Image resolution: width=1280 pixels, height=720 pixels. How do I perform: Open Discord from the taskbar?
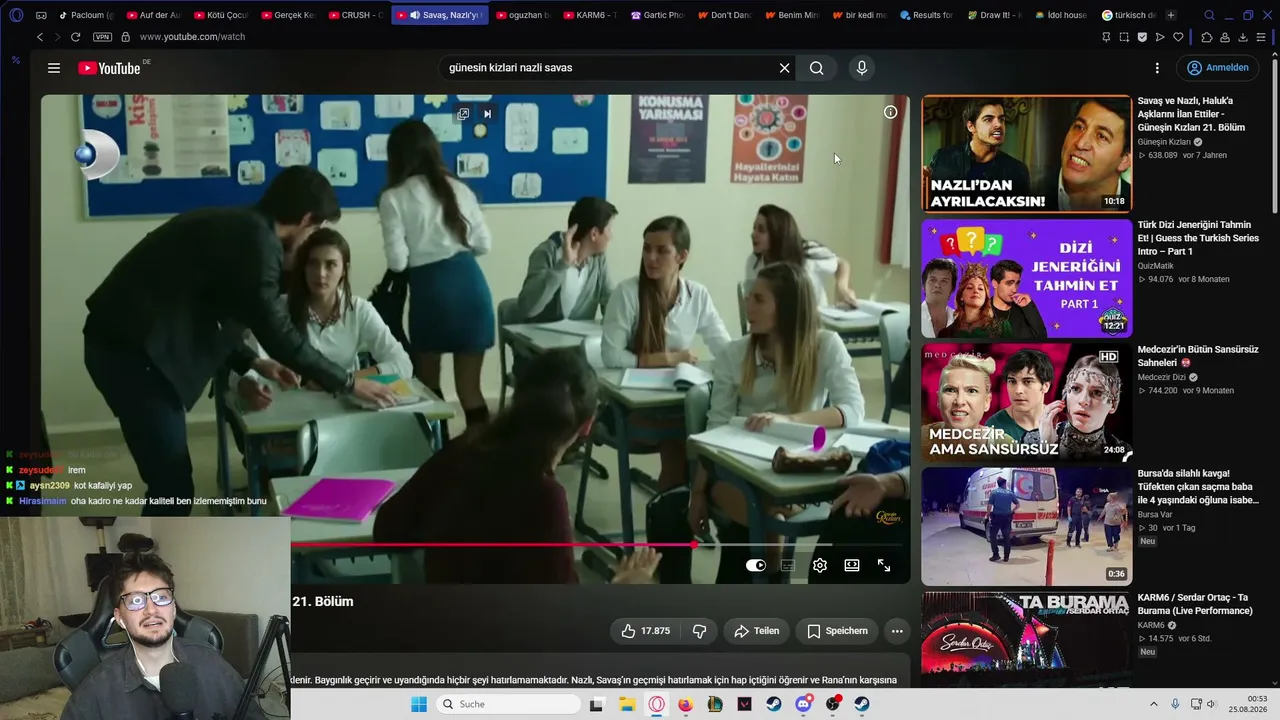tap(803, 704)
